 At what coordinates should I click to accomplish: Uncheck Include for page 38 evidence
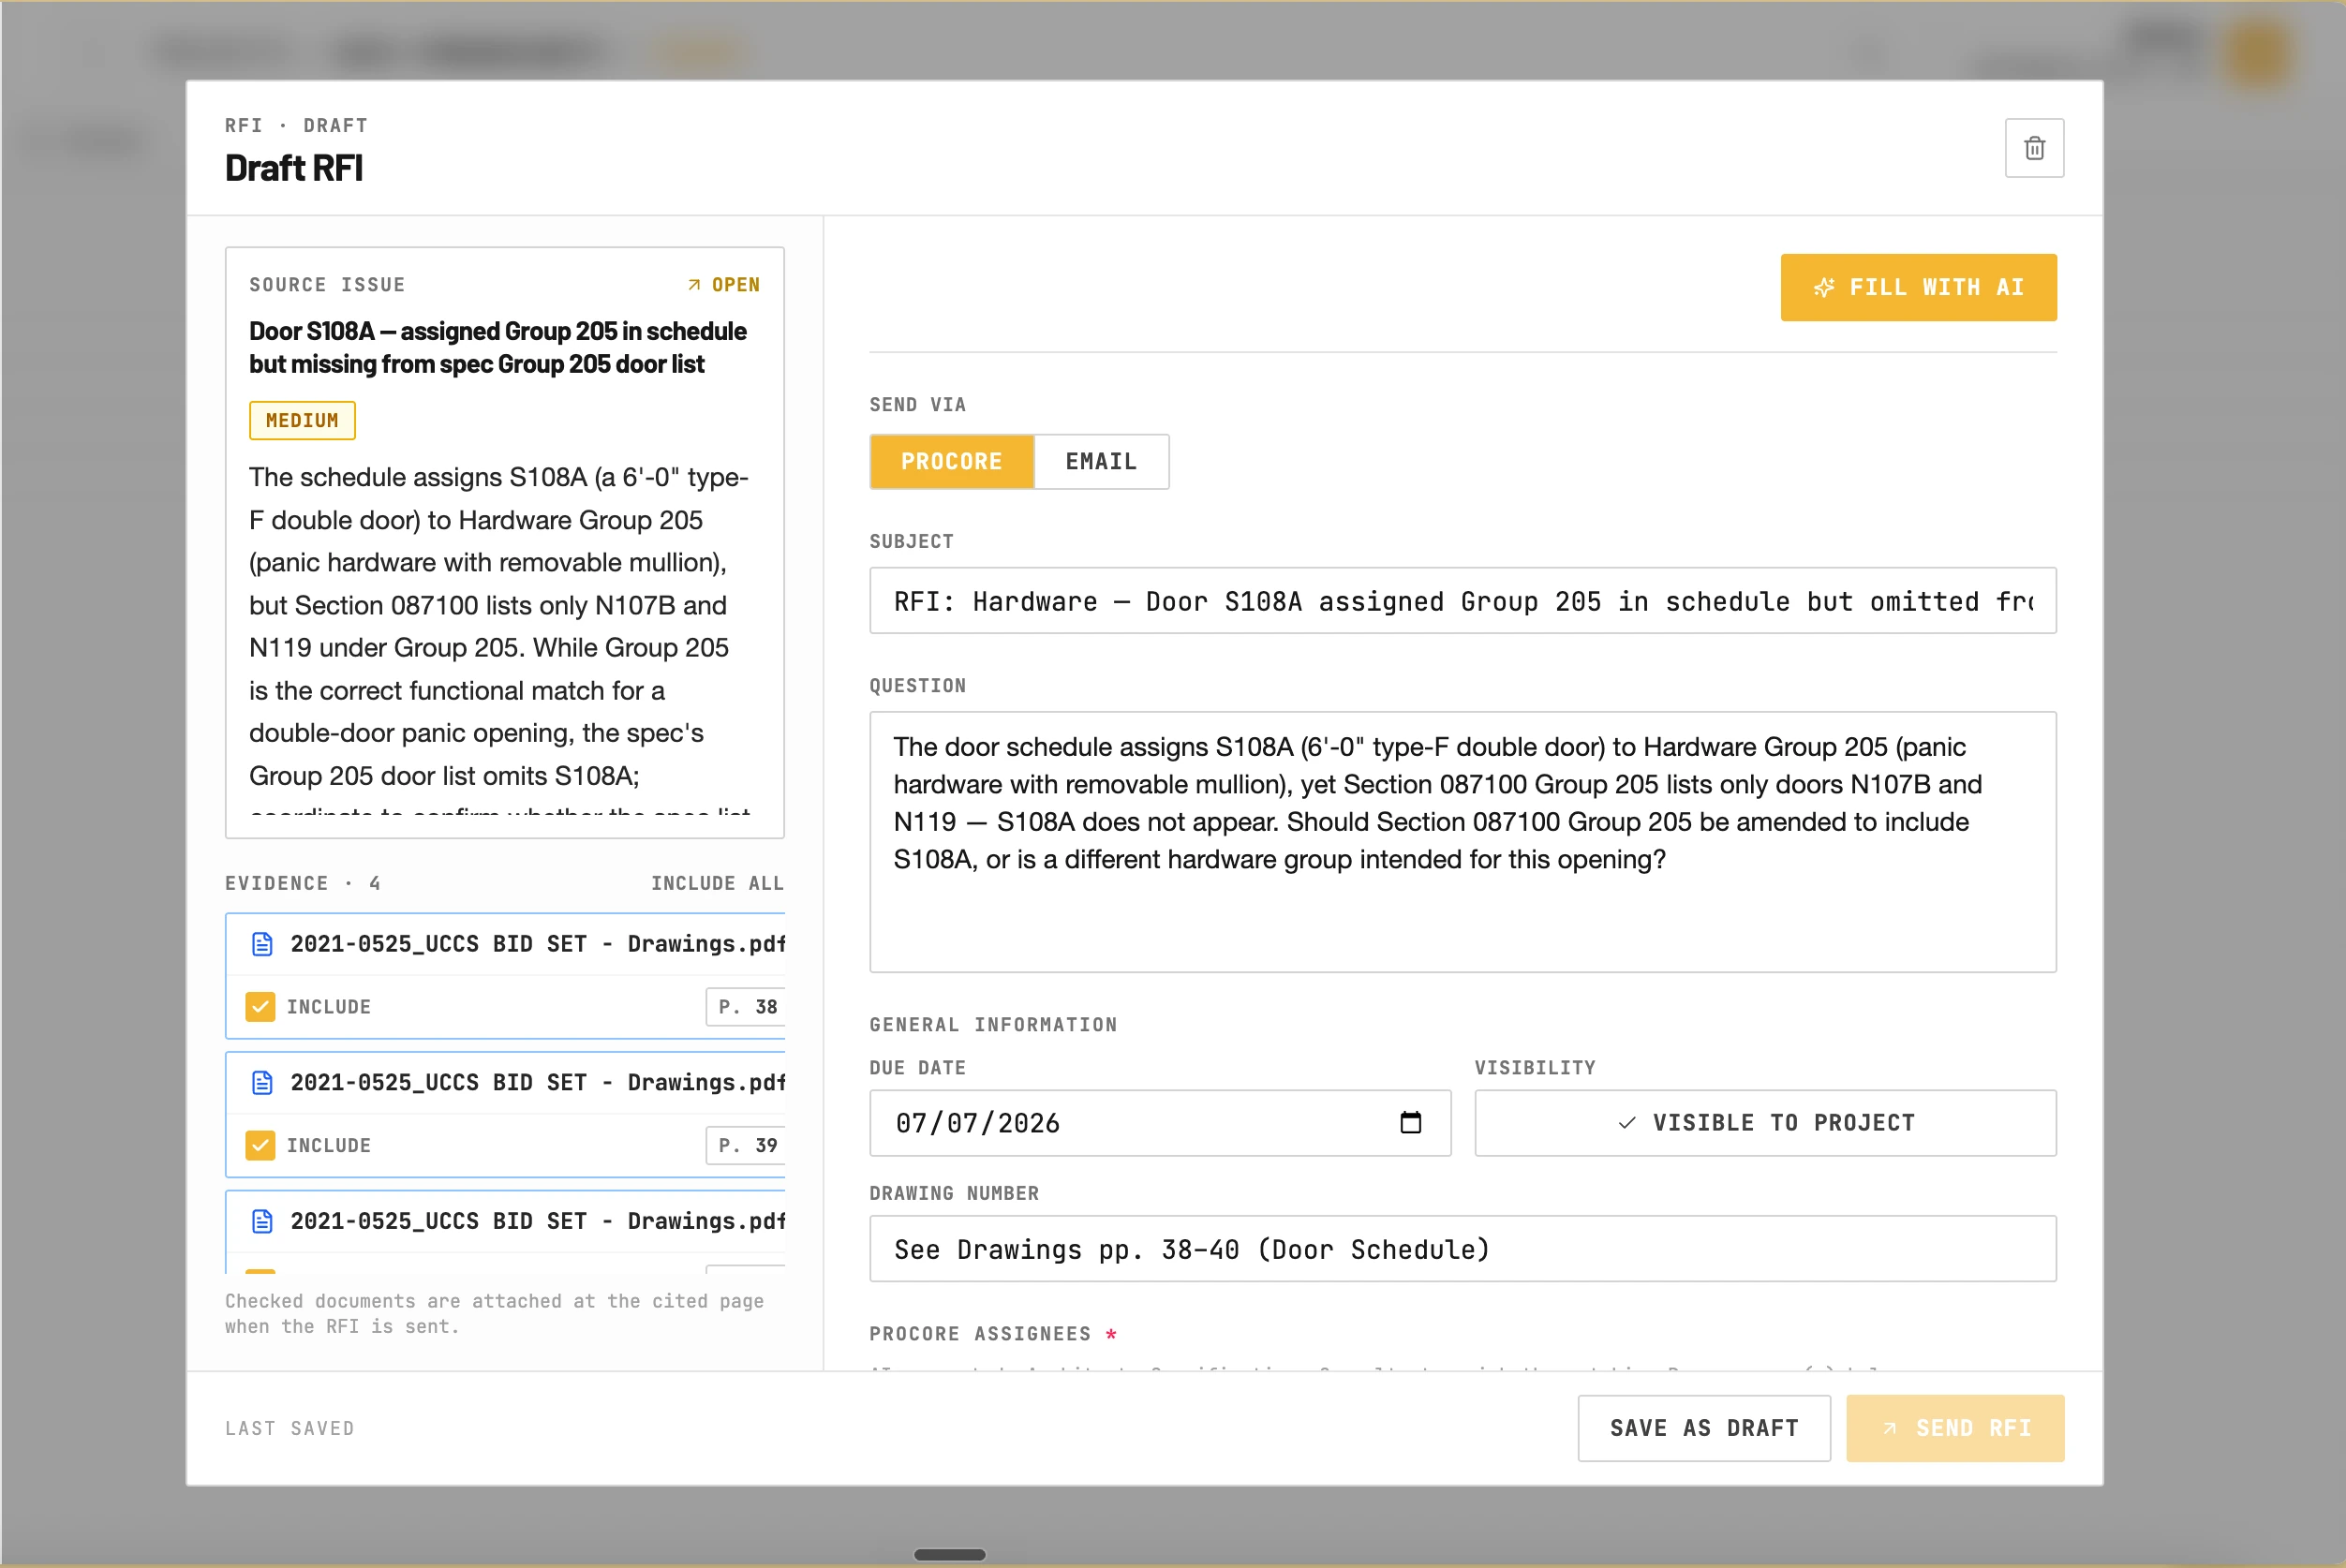click(x=260, y=1006)
